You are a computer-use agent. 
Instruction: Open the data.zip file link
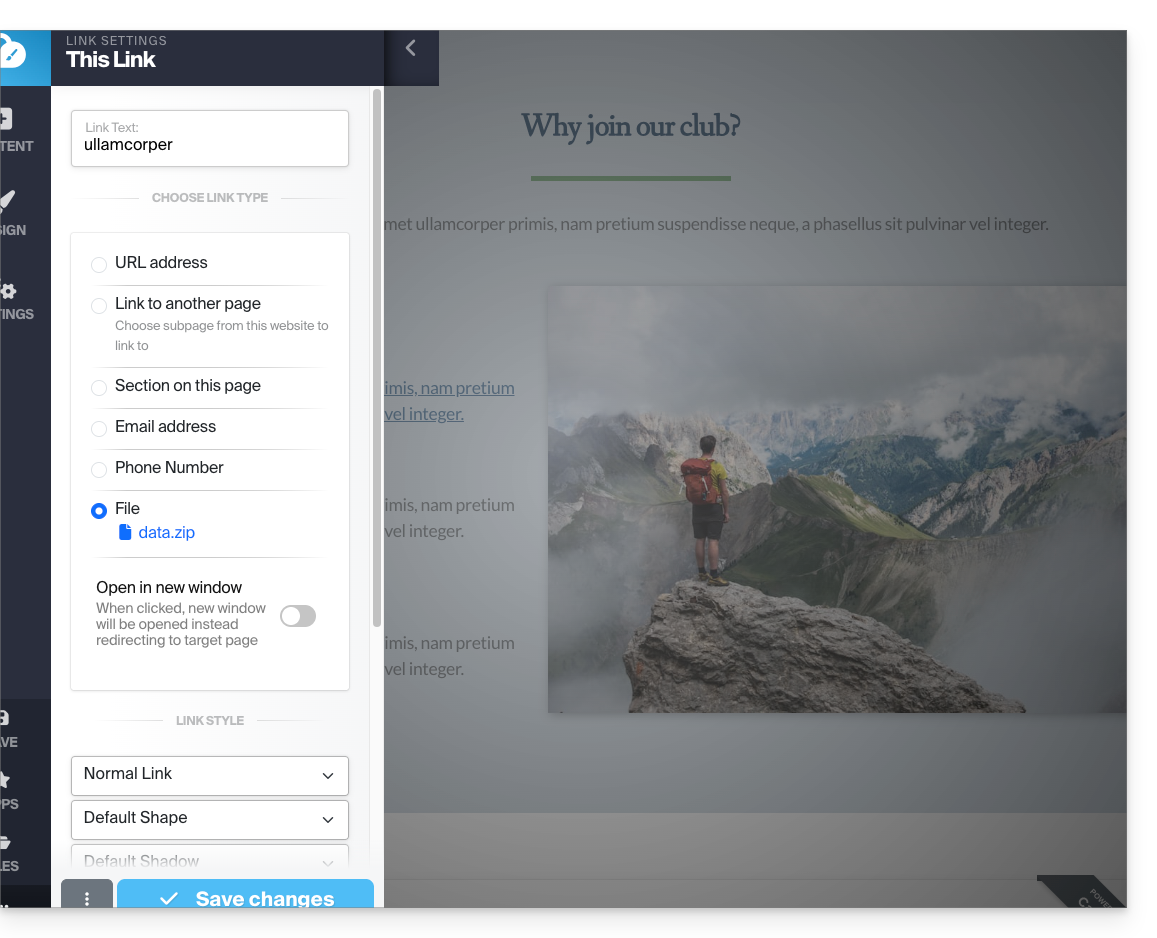(166, 533)
